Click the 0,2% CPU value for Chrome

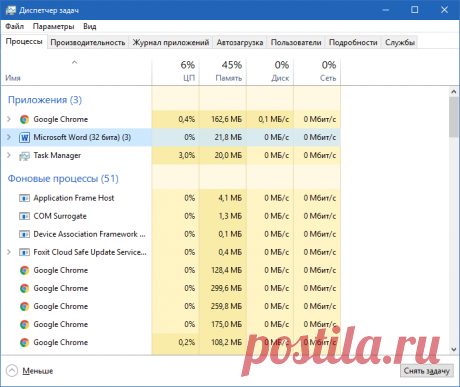pos(187,342)
